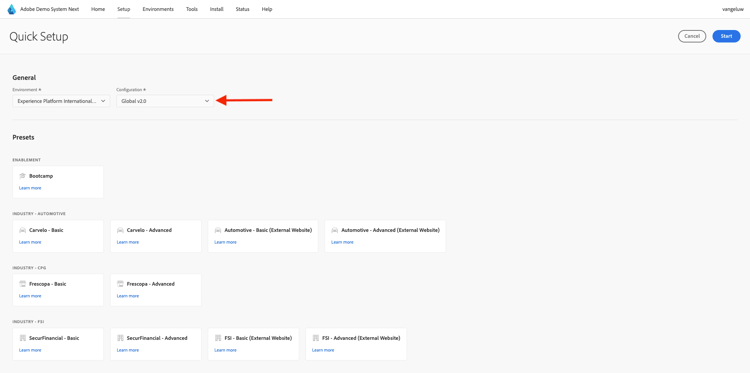Click the Presets section heading
The width and height of the screenshot is (750, 373).
[23, 137]
